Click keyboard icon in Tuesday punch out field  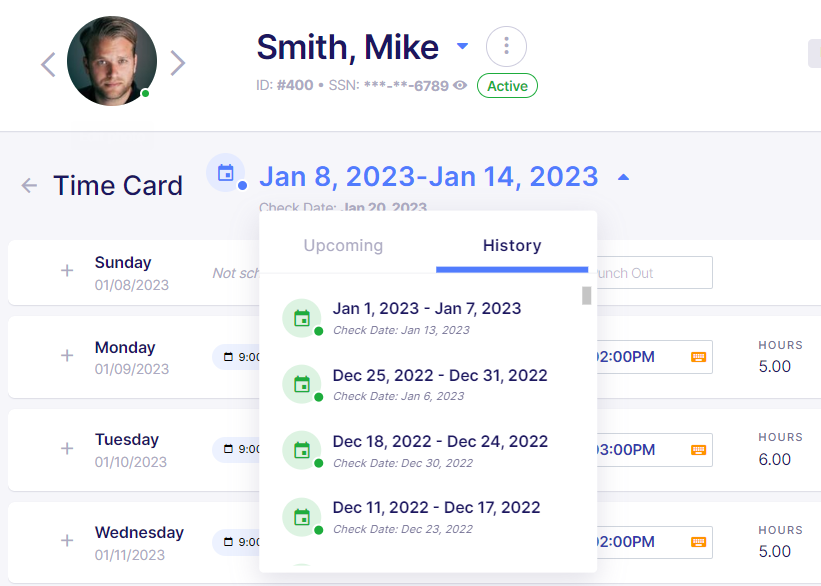pos(698,450)
